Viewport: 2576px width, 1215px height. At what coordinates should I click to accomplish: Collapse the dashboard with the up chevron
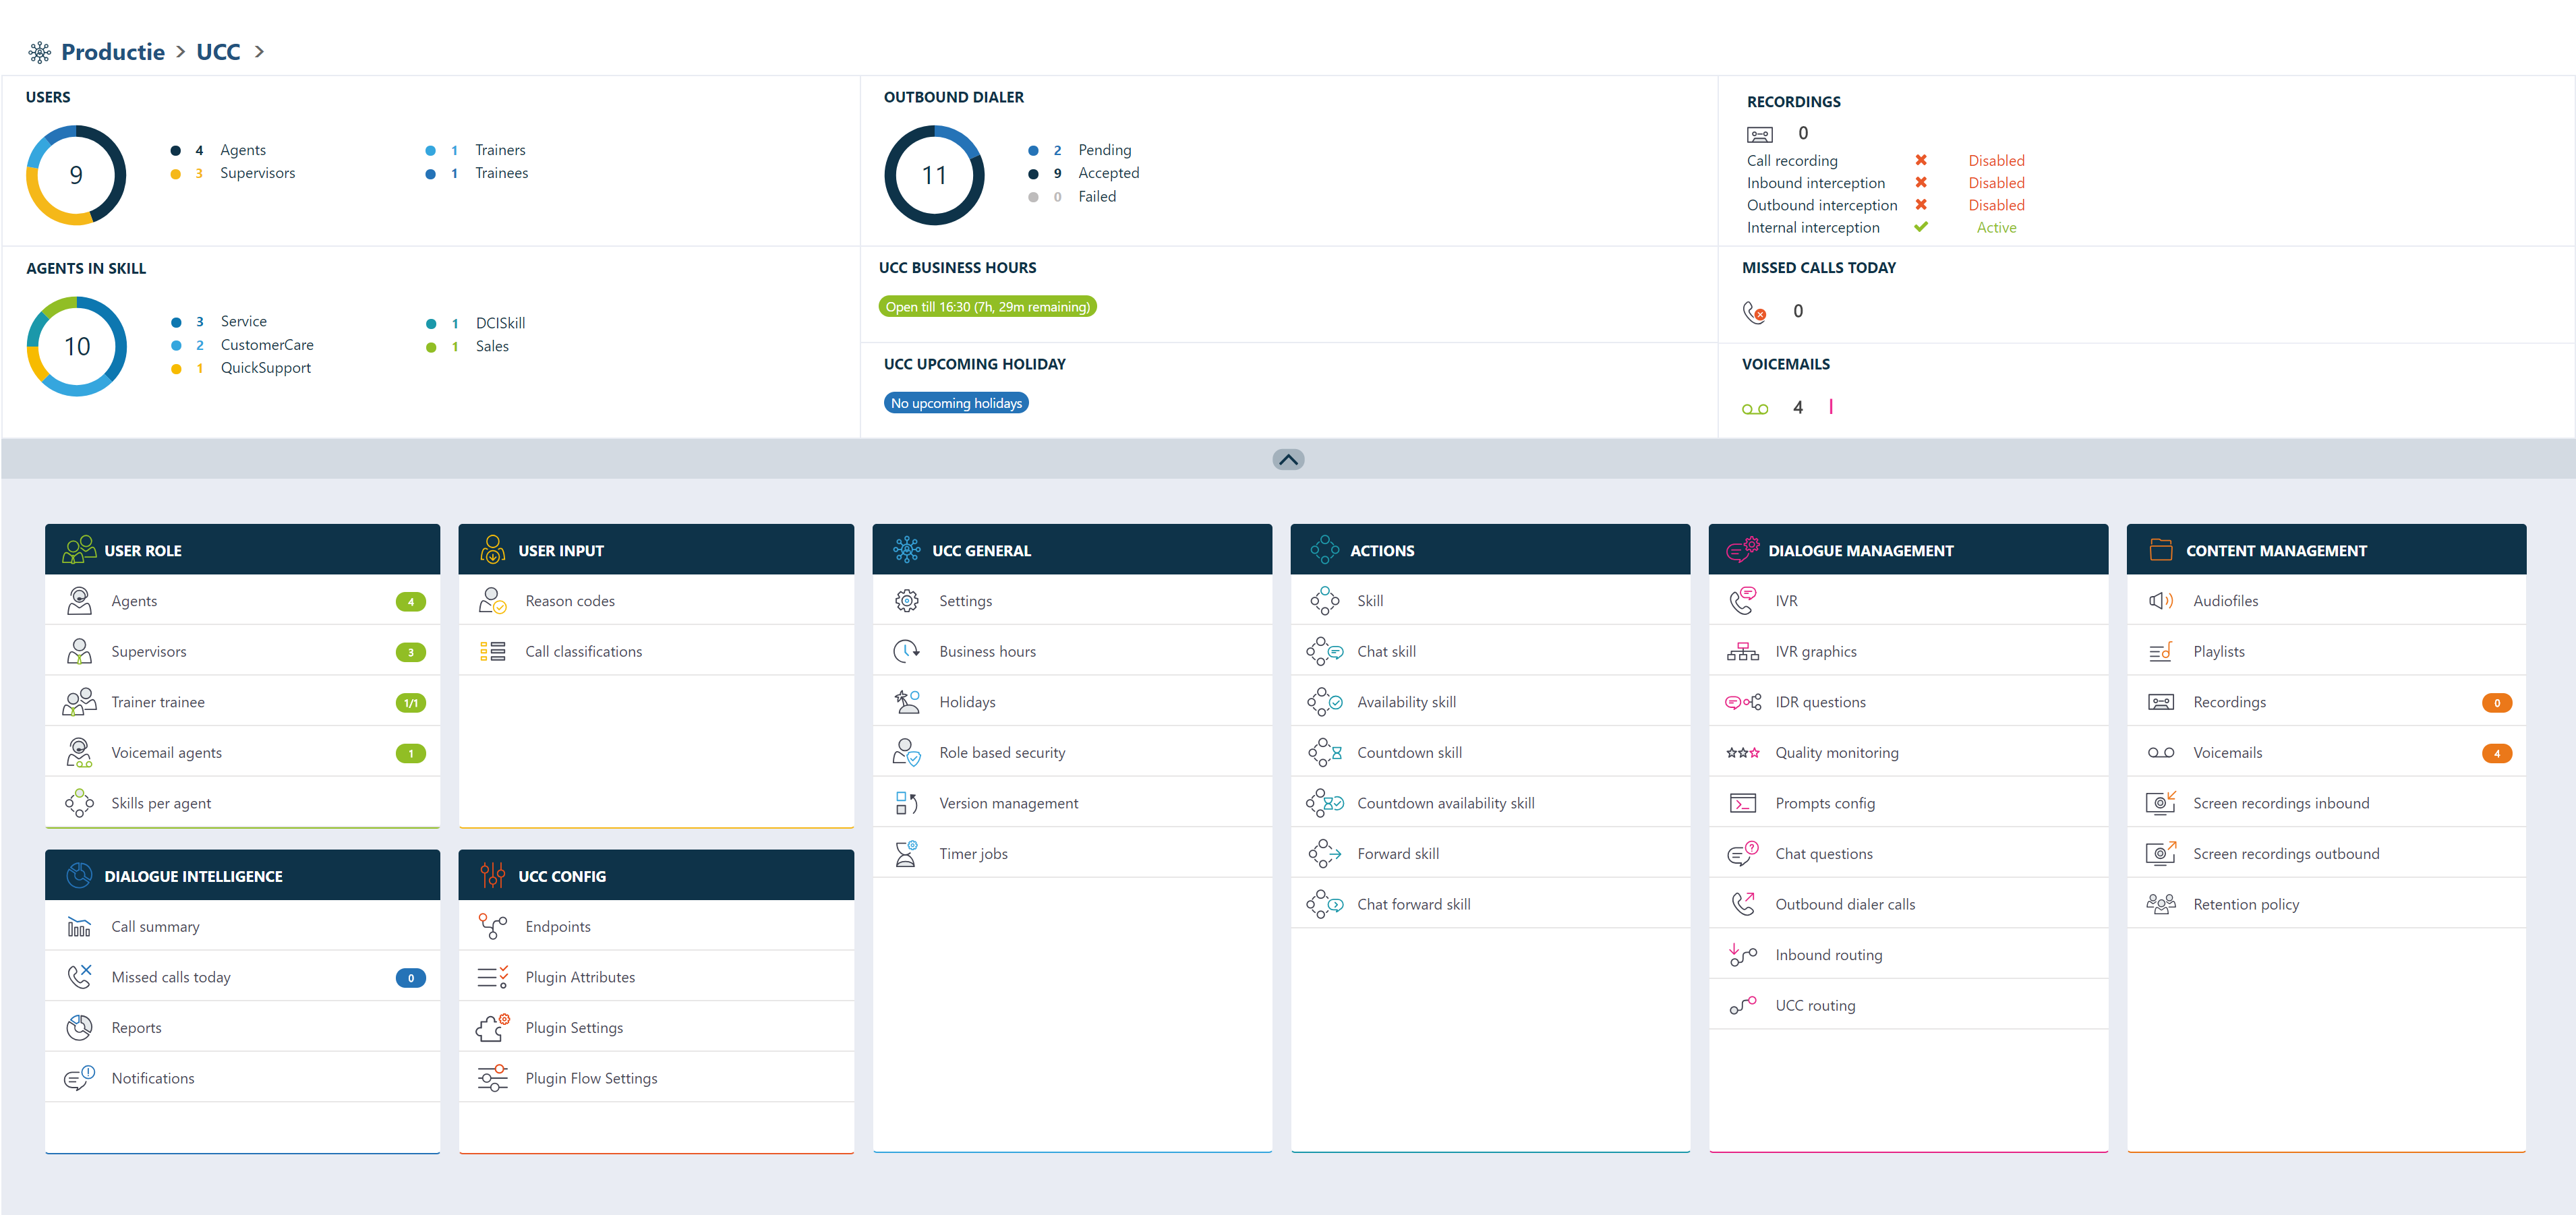pyautogui.click(x=1288, y=460)
